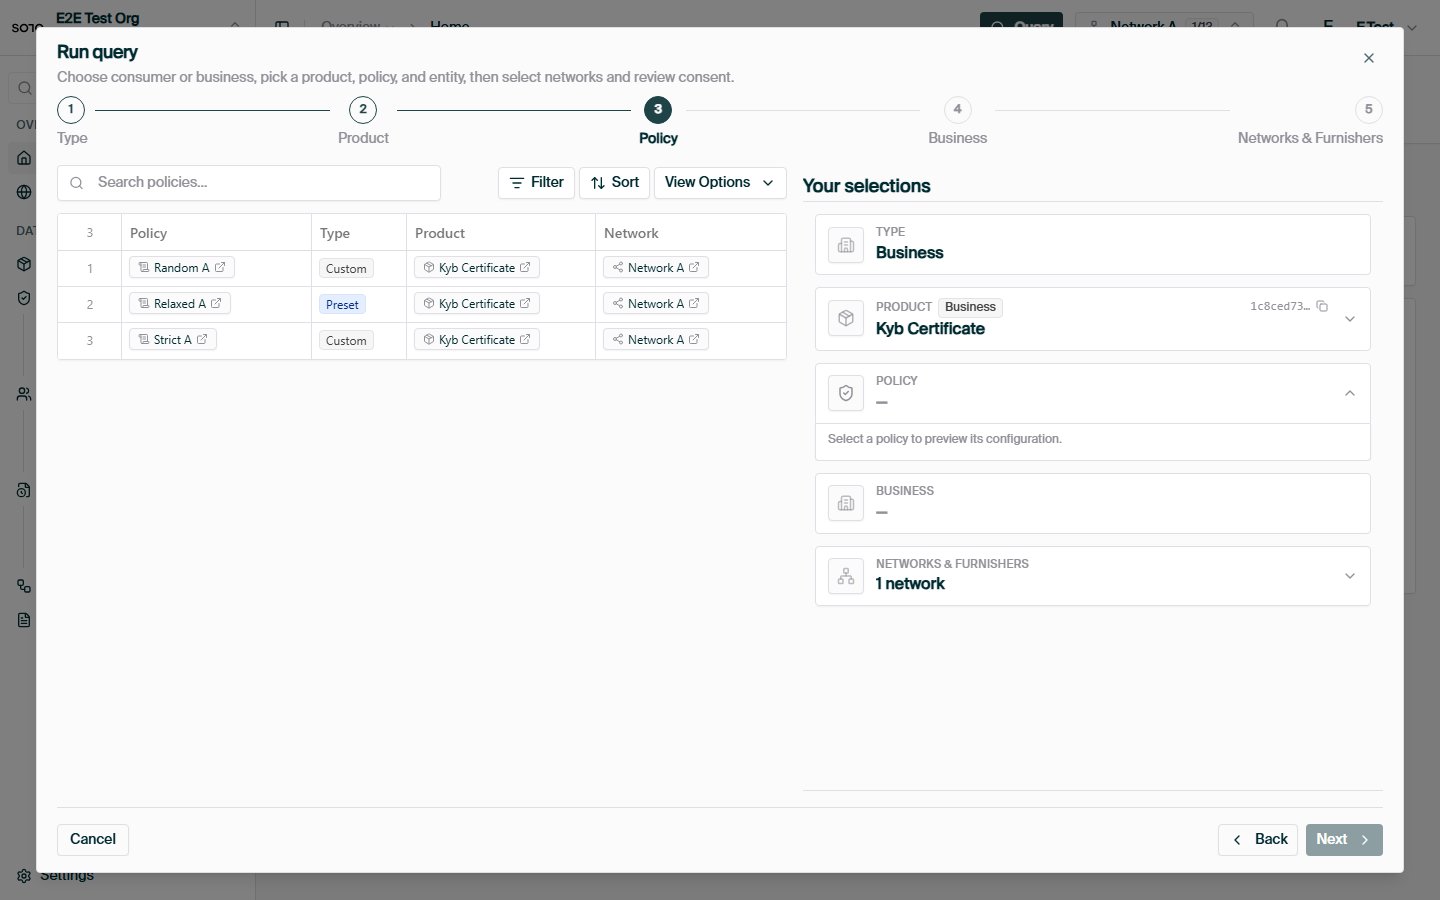Expand the Product Kyb Certificate selection

coord(1350,319)
